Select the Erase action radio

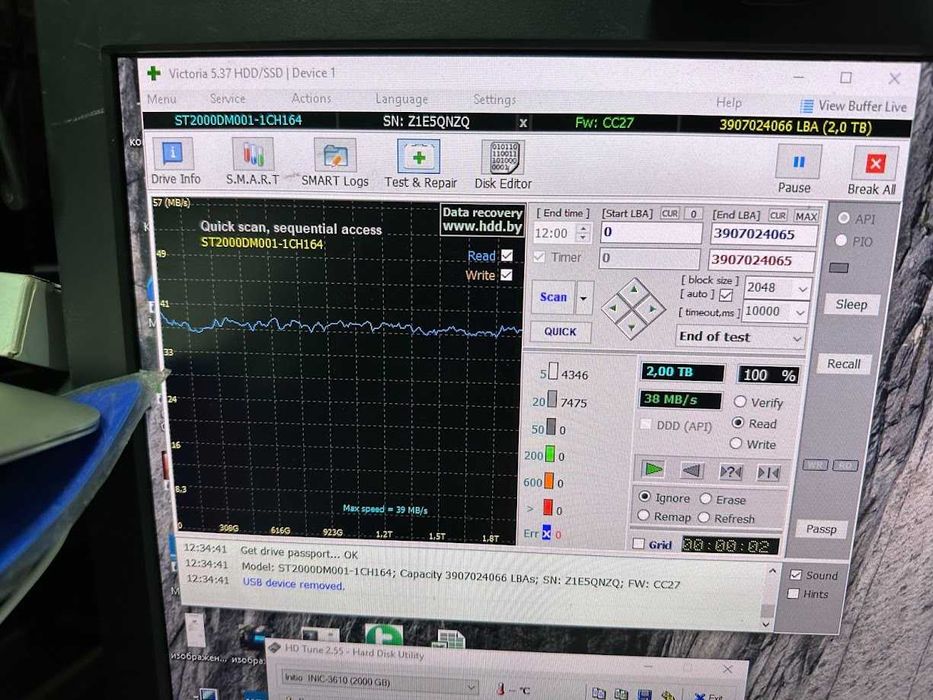coord(706,498)
